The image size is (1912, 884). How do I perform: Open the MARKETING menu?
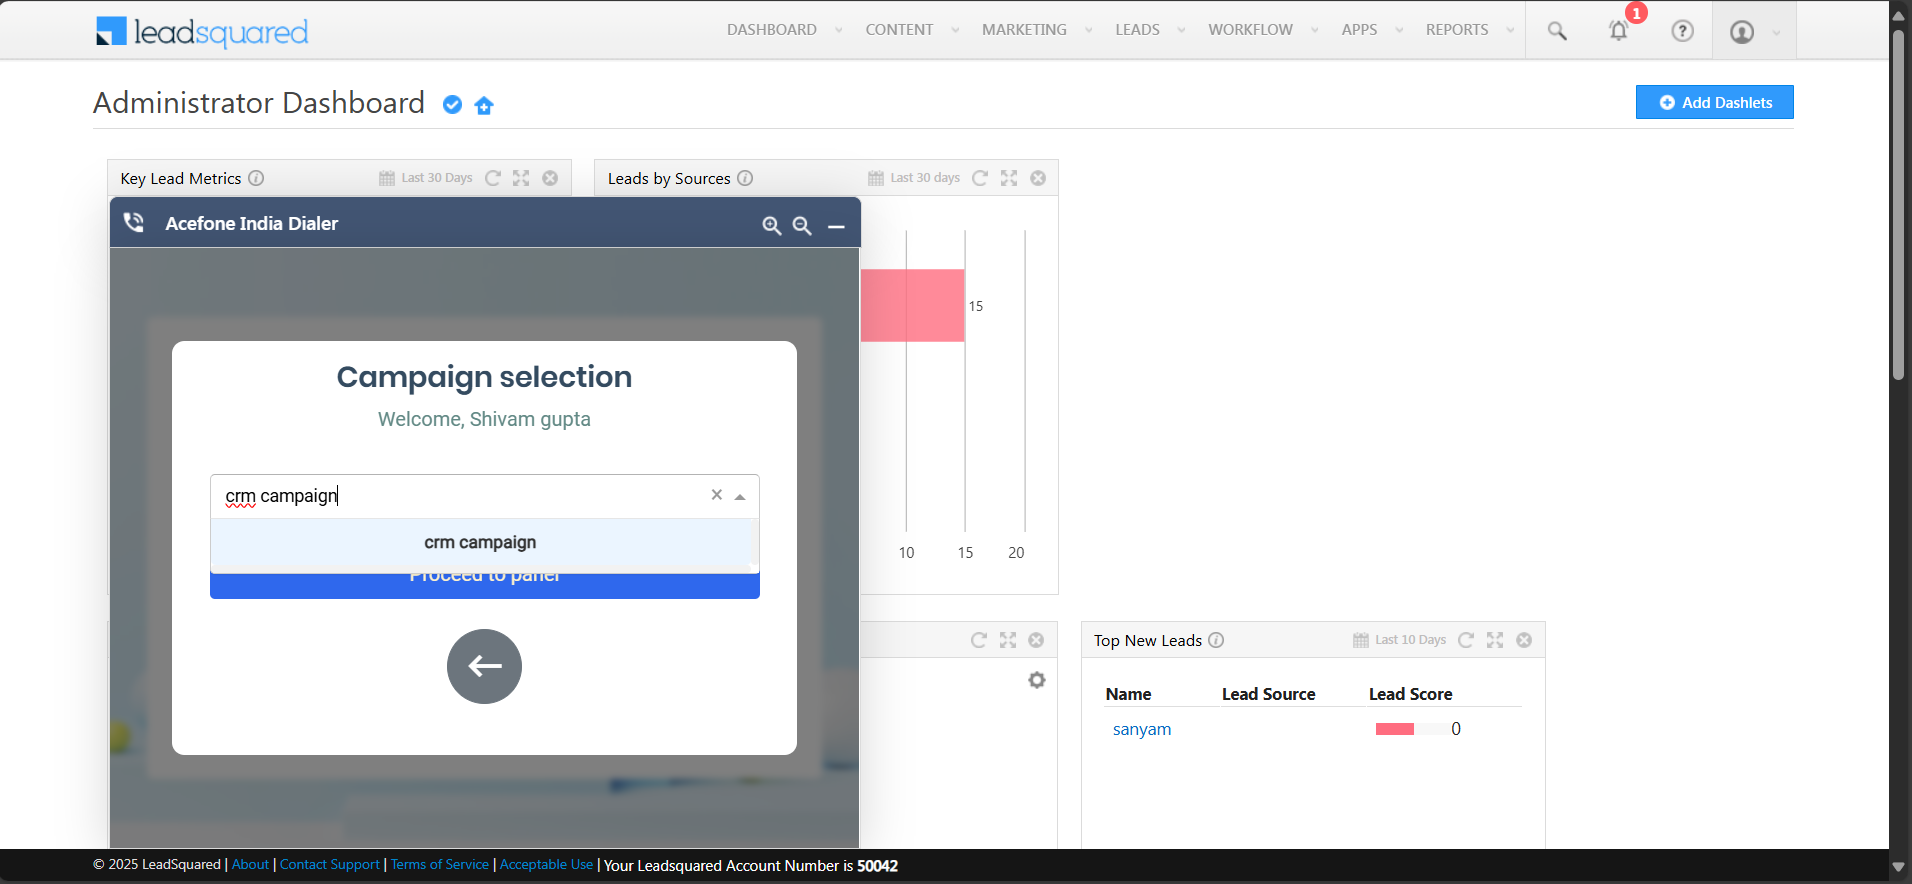1024,30
